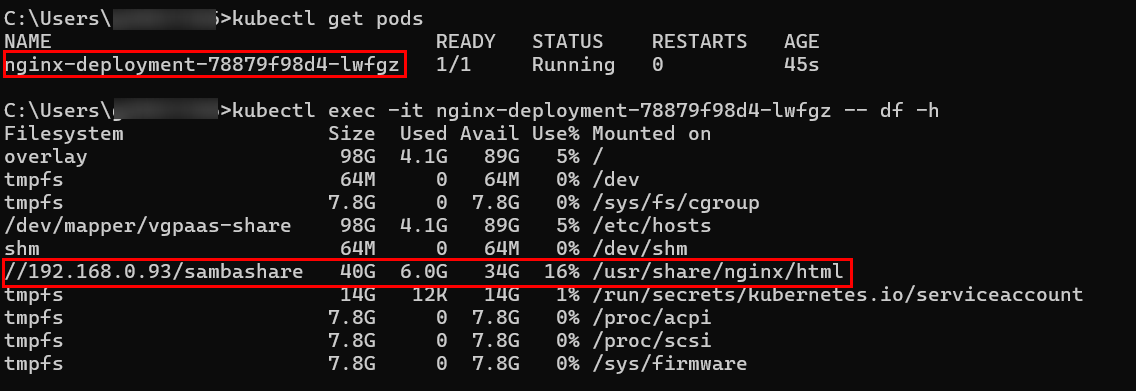Click the 45s age value
The height and width of the screenshot is (391, 1136).
pyautogui.click(x=801, y=64)
